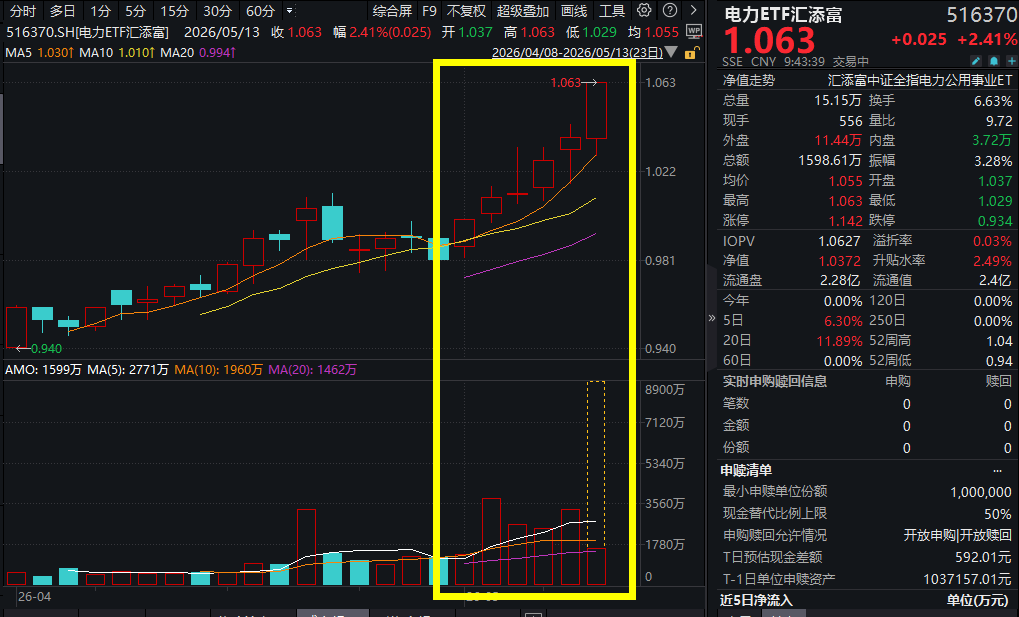Expand more periods dropdown after 60分
Screen dimensions: 1019x617
coord(290,10)
